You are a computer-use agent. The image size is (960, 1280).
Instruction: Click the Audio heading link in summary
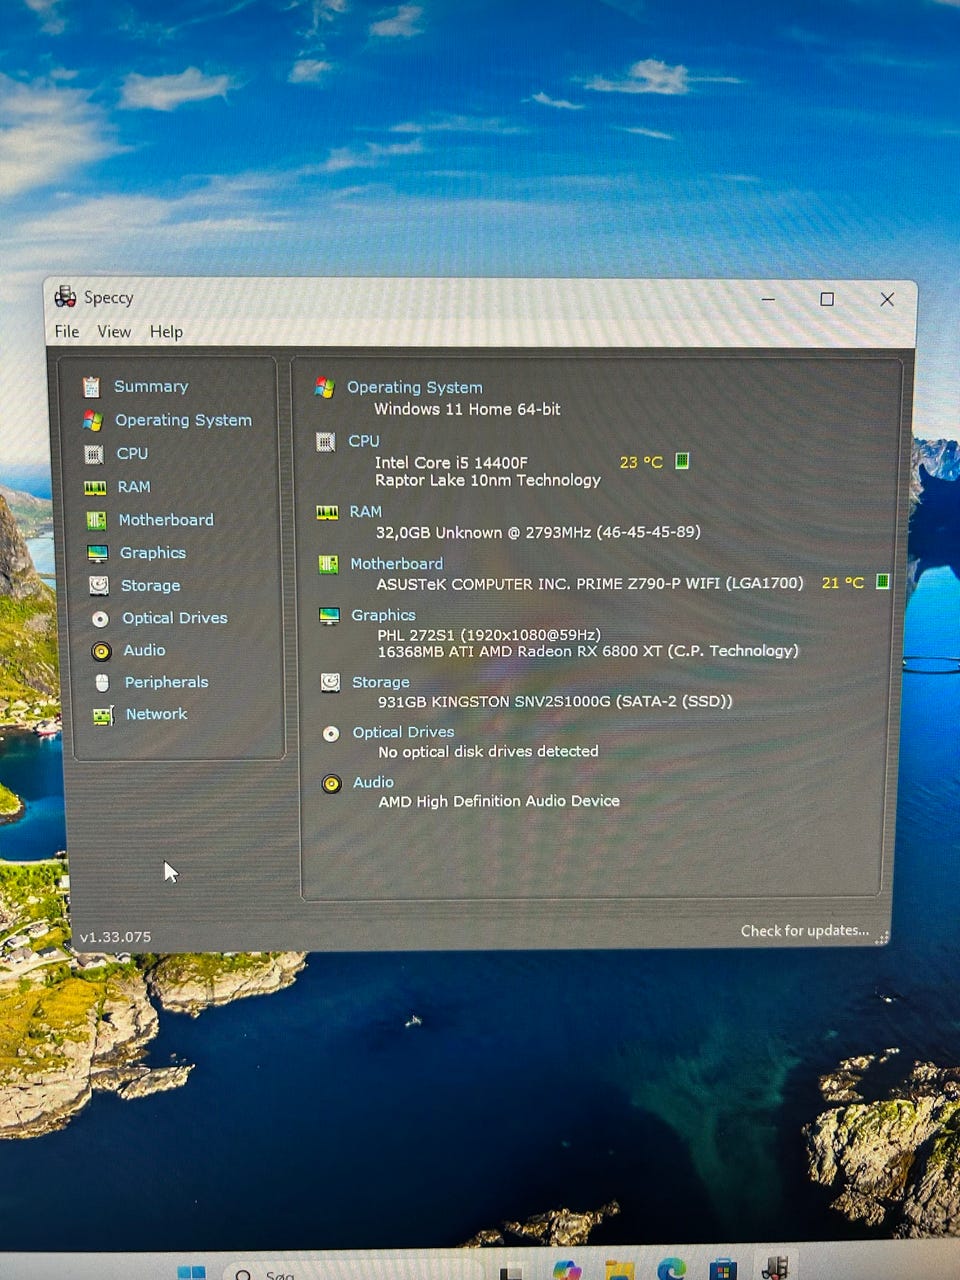pos(373,782)
